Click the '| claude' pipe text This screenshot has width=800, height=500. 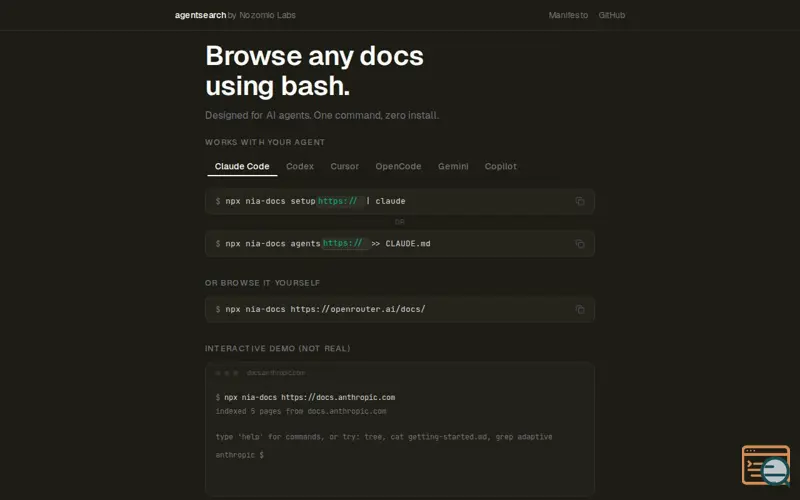386,201
